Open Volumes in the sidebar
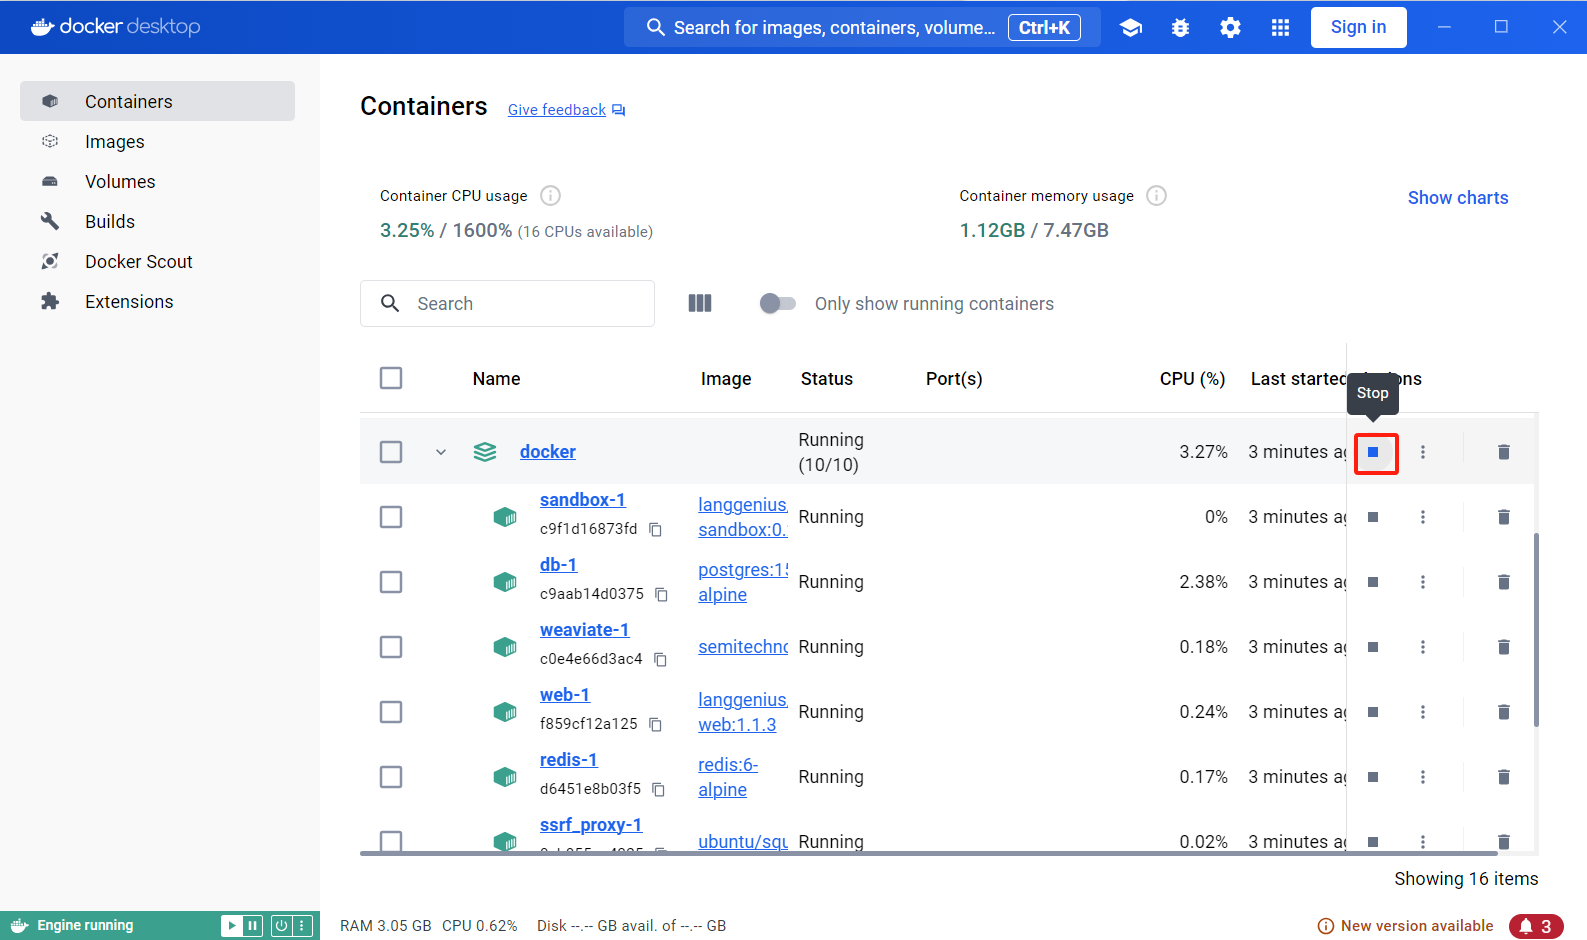The width and height of the screenshot is (1587, 940). (x=157, y=181)
